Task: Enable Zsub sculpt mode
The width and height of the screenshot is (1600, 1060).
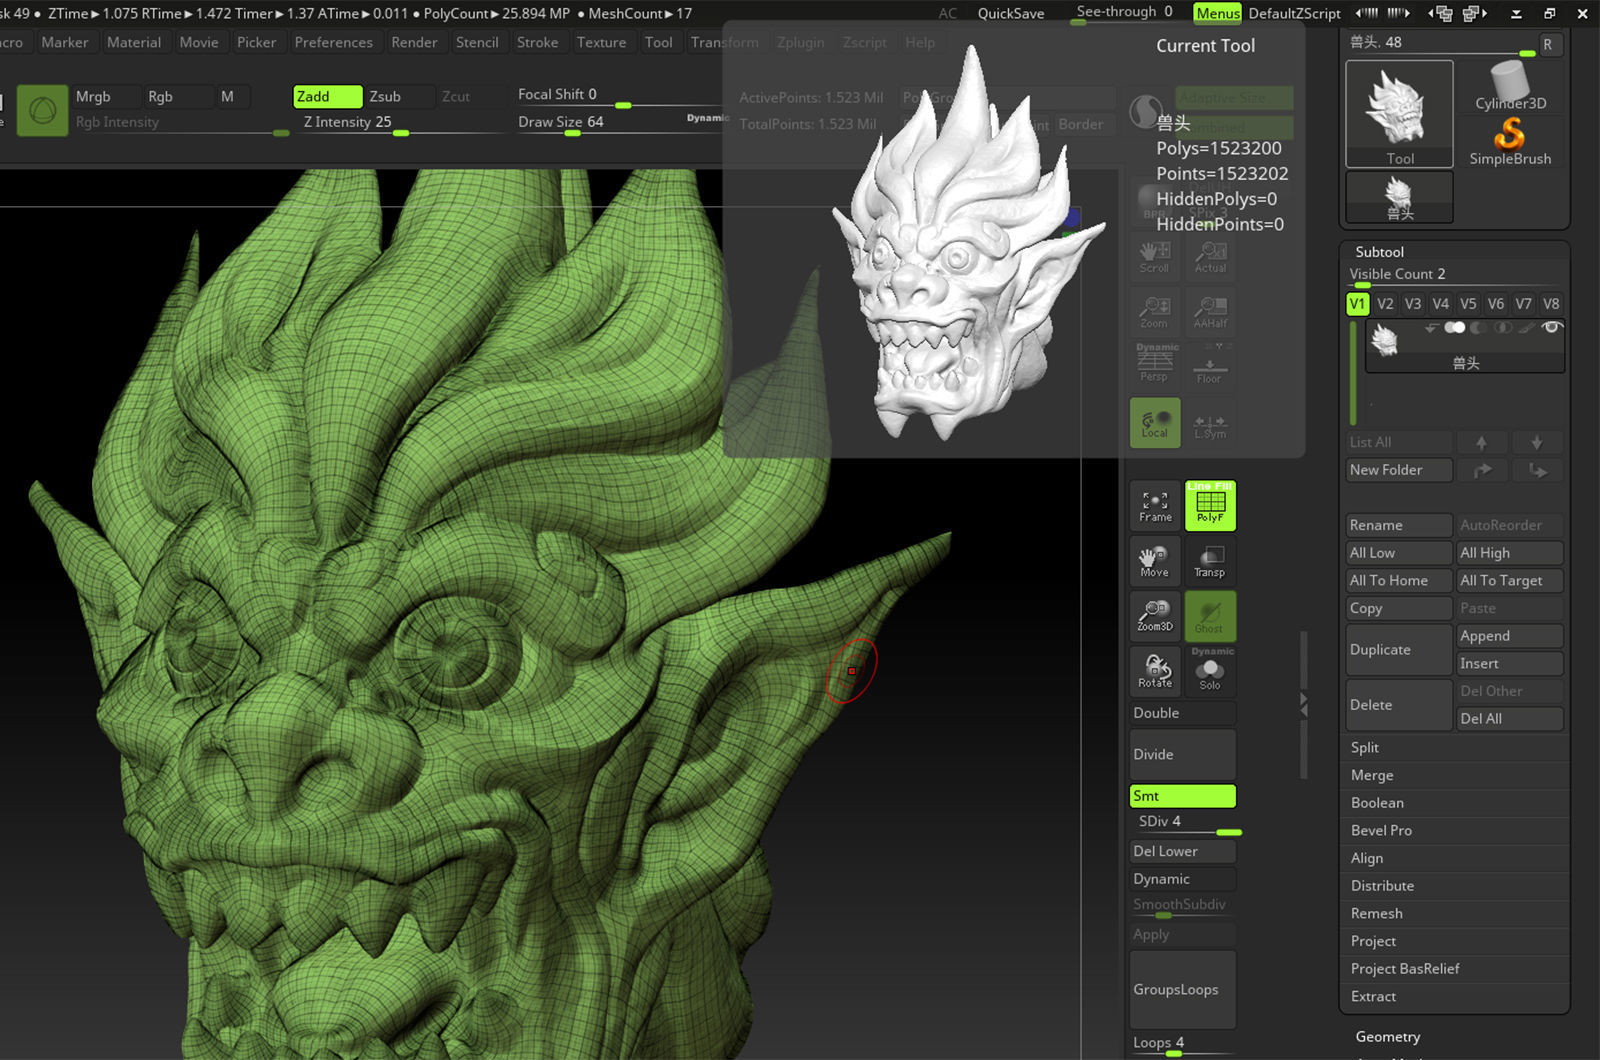Action: [x=399, y=96]
